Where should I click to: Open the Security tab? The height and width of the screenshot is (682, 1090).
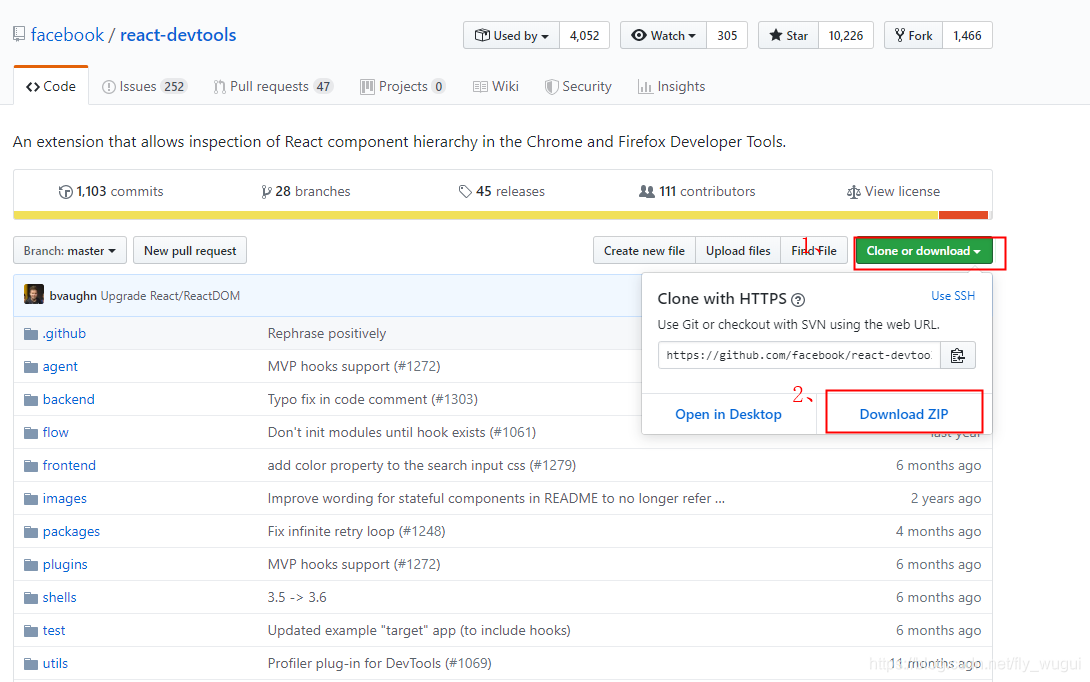[x=578, y=86]
